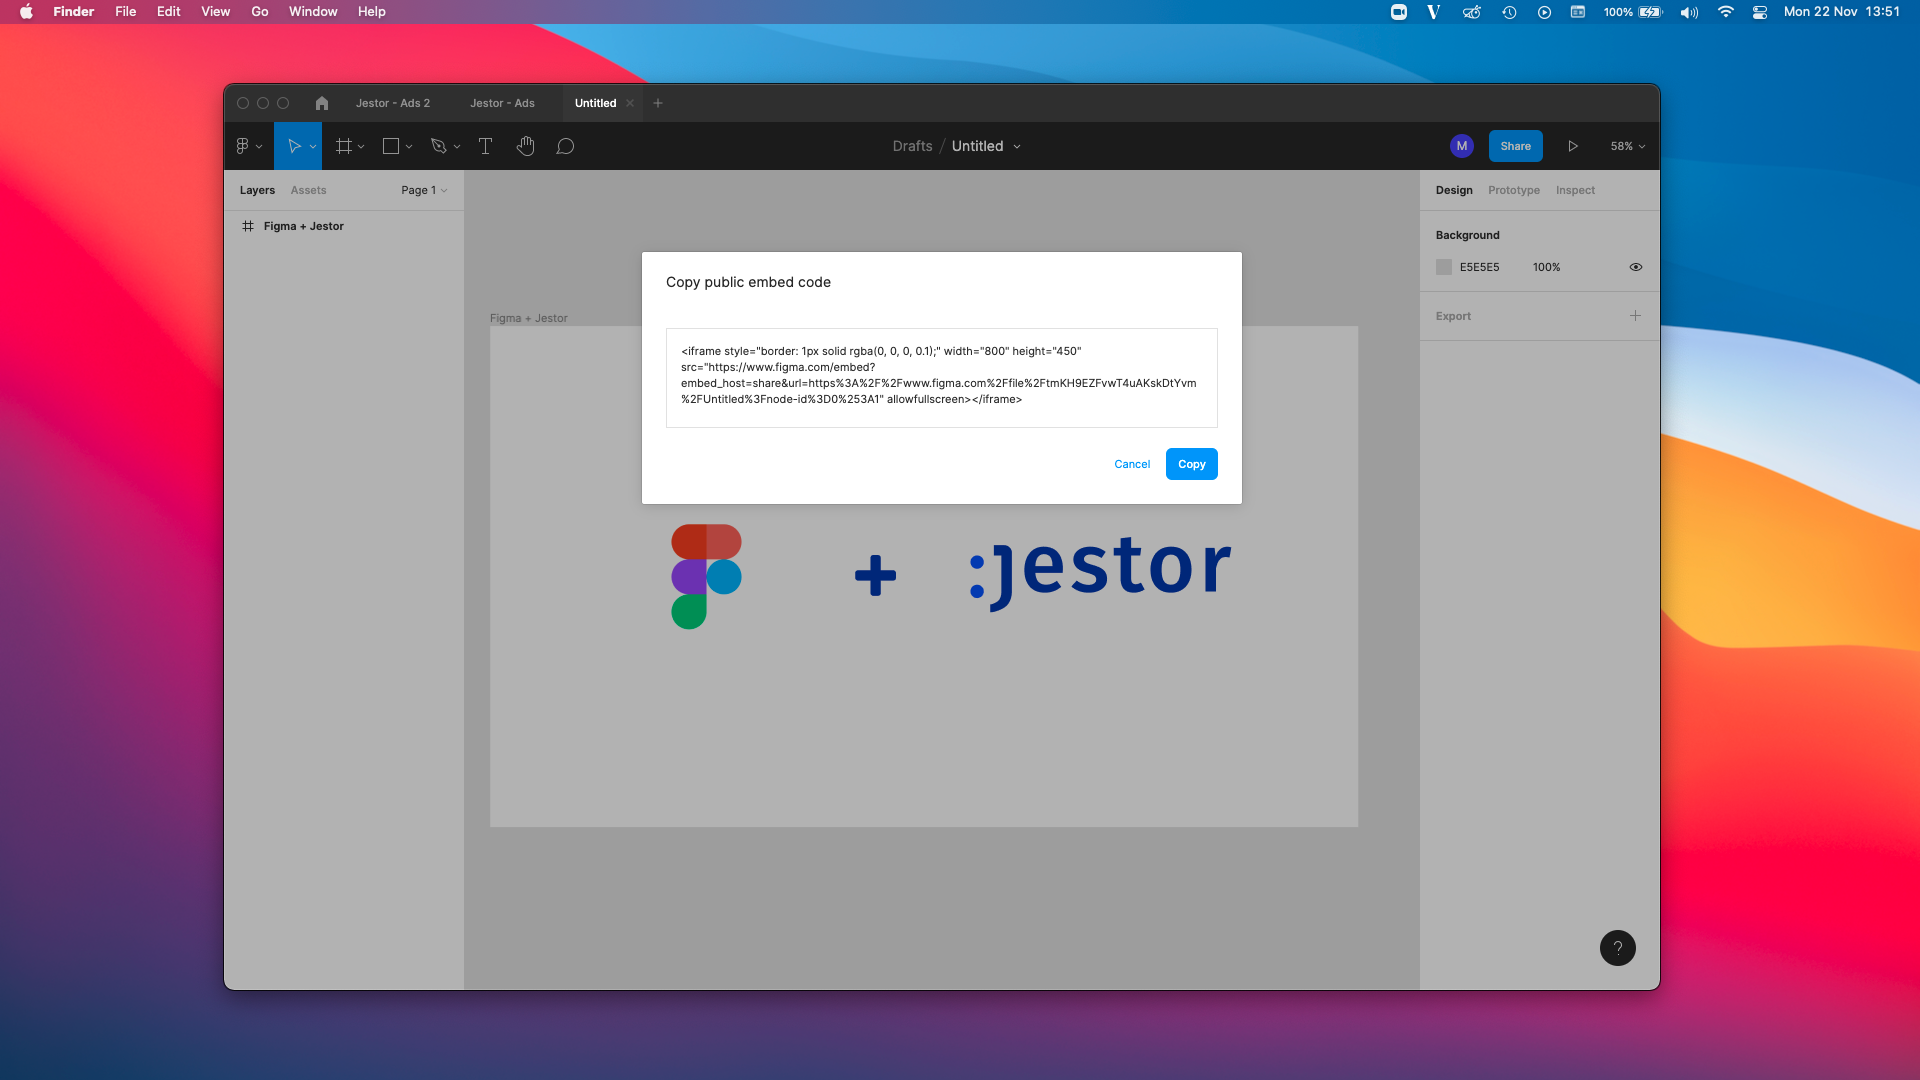Select the Untitled tab
1920x1080 pixels.
[x=595, y=103]
